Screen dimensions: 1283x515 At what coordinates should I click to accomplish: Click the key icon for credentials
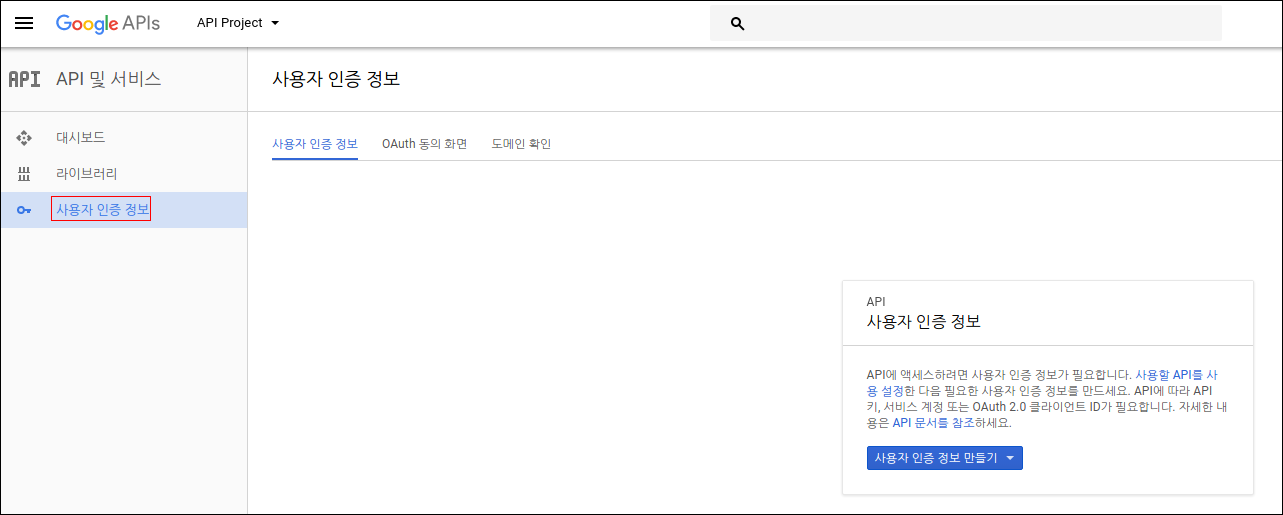coord(25,210)
